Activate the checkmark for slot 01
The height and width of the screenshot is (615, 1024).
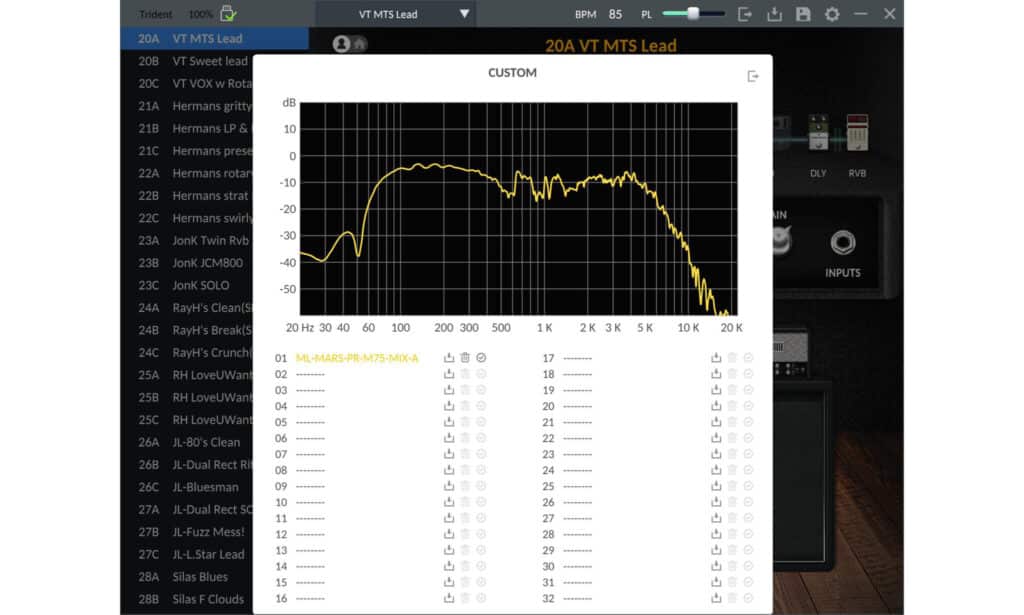(x=481, y=358)
